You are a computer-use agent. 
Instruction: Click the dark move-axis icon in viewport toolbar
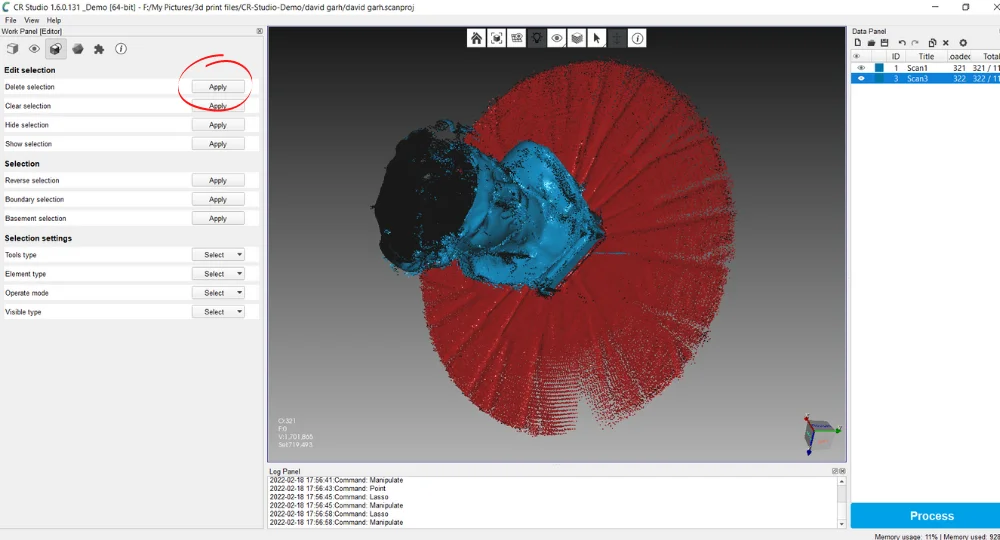[x=617, y=38]
